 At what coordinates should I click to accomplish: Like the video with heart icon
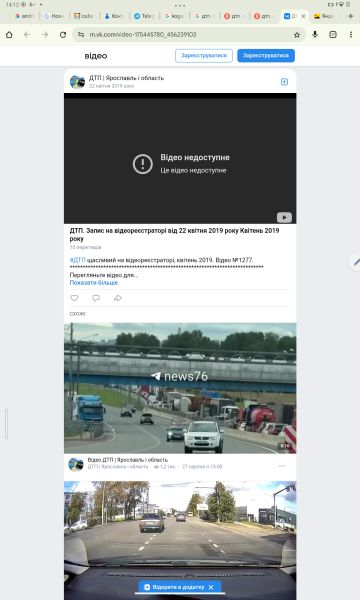click(x=74, y=298)
